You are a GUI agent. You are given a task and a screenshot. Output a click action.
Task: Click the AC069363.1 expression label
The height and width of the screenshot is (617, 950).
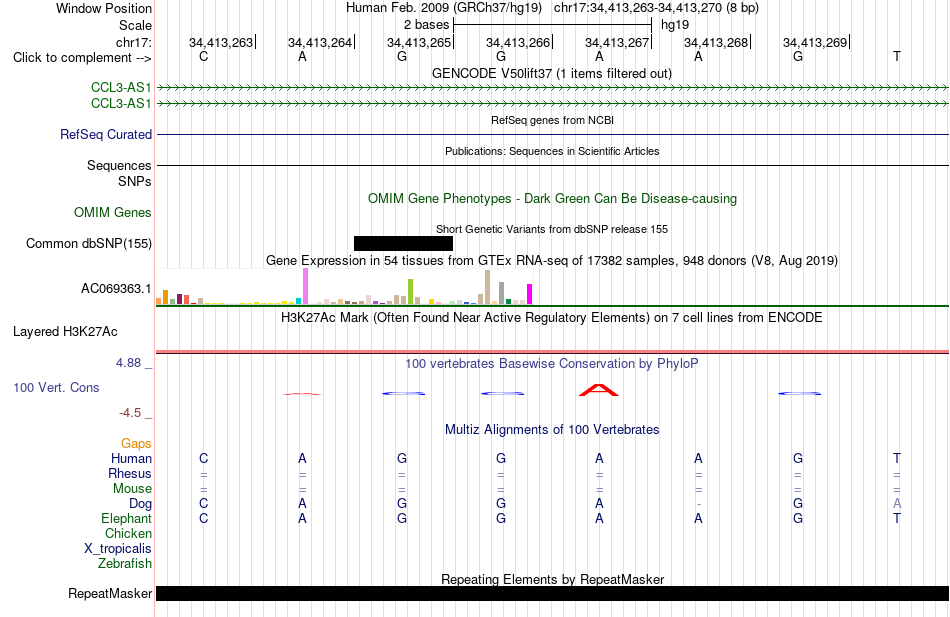[x=116, y=288]
